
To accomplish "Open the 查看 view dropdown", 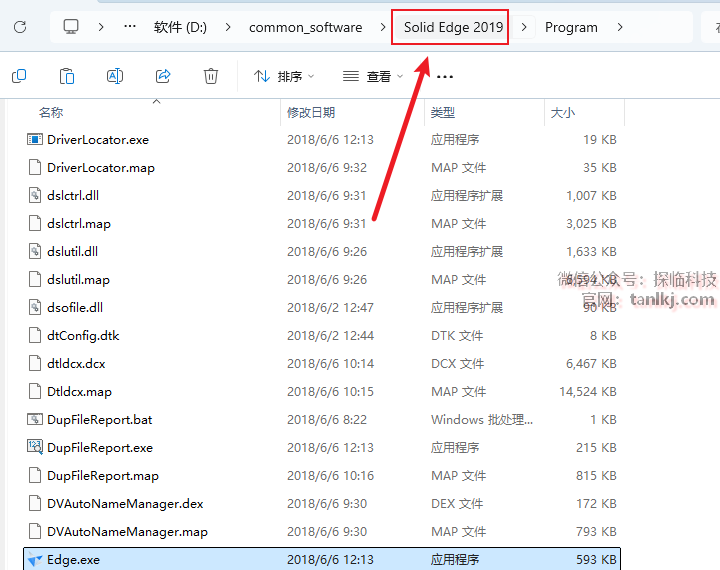I will 373,76.
